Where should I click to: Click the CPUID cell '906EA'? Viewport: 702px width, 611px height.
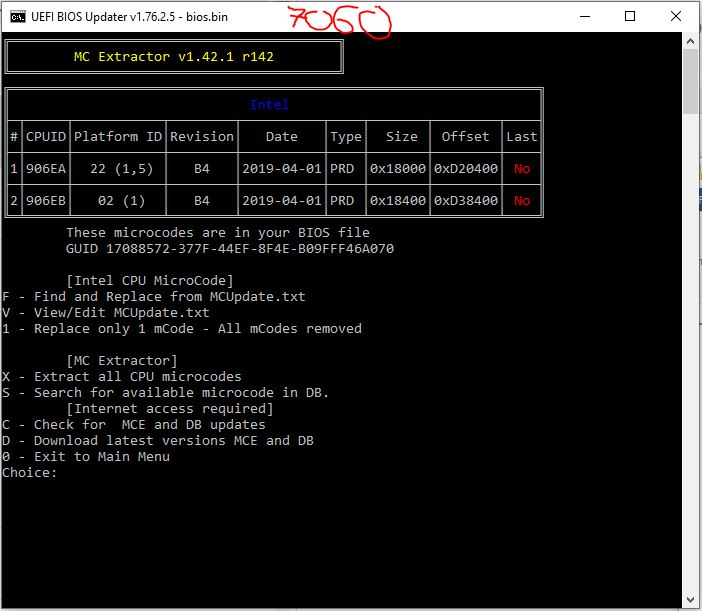pyautogui.click(x=46, y=169)
